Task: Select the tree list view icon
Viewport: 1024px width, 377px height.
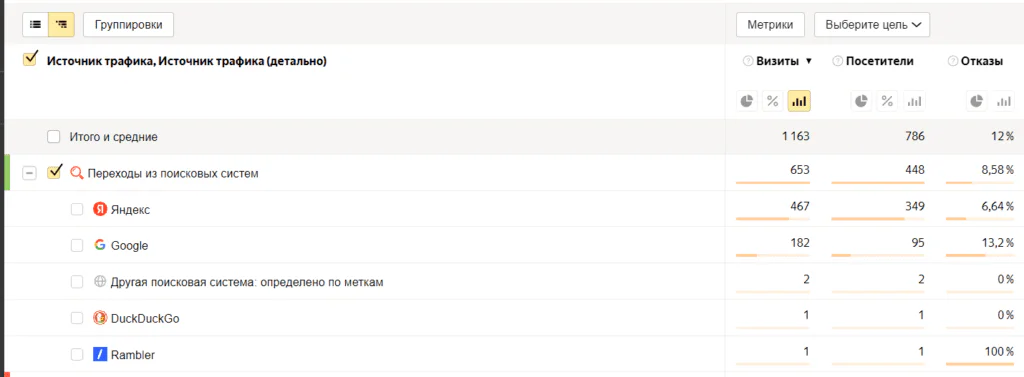Action: coord(61,25)
